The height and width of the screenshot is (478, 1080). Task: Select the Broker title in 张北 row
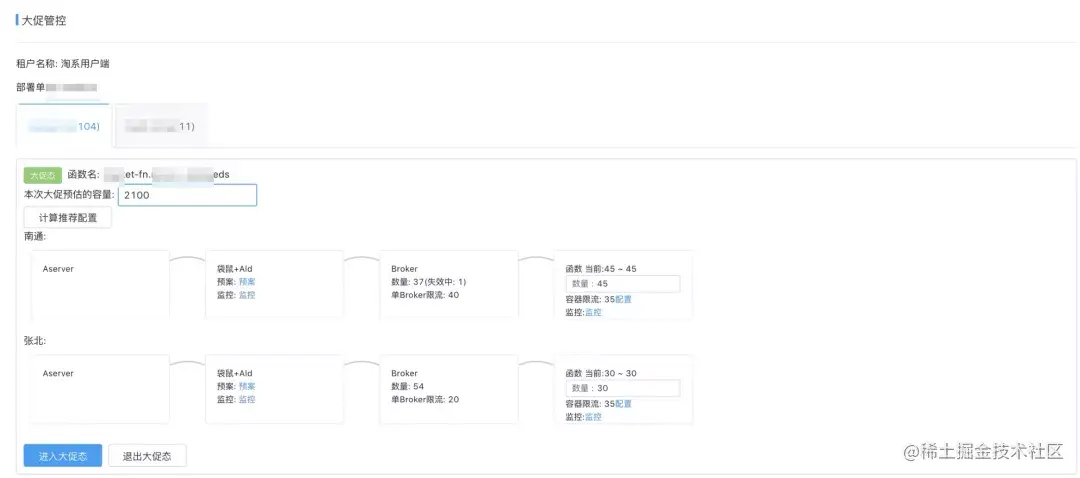404,373
